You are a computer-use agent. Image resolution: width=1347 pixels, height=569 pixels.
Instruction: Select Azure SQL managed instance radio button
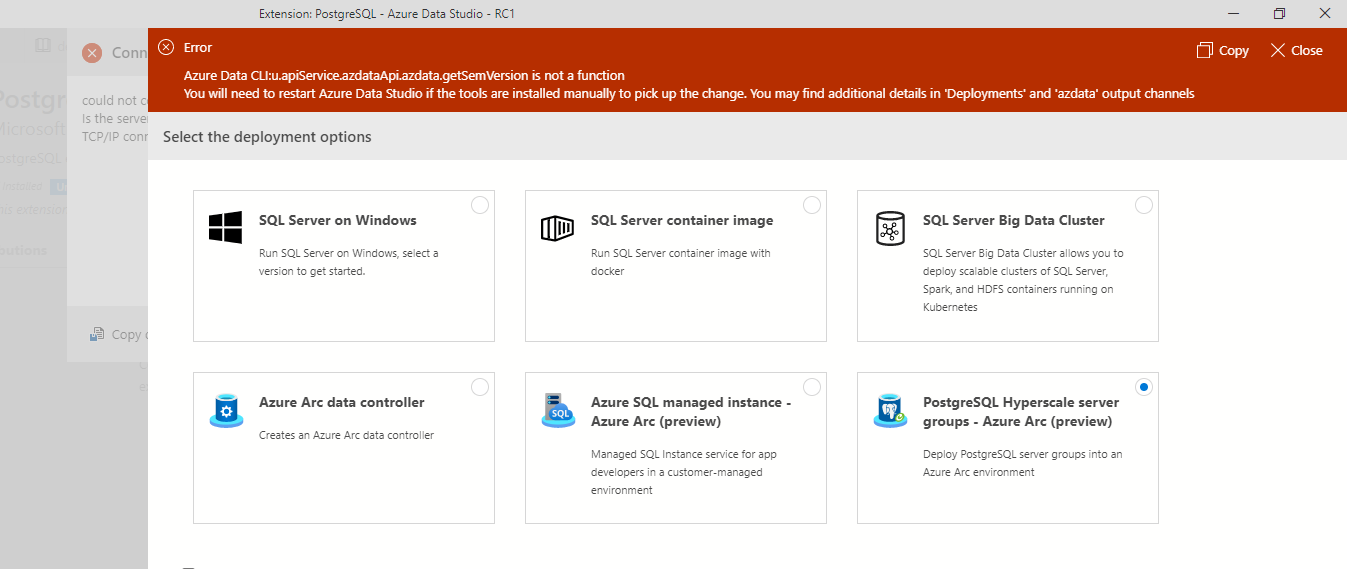coord(812,387)
